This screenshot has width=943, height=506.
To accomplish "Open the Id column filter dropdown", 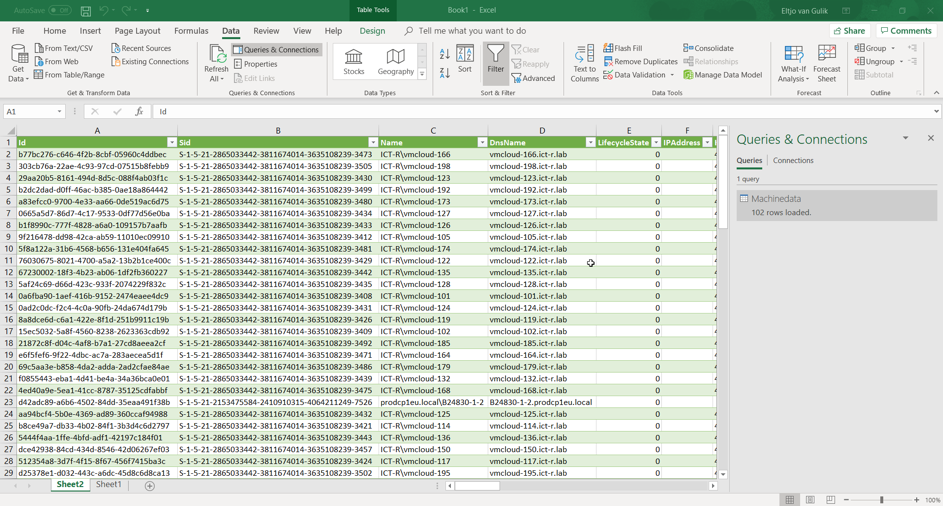I will tap(171, 143).
